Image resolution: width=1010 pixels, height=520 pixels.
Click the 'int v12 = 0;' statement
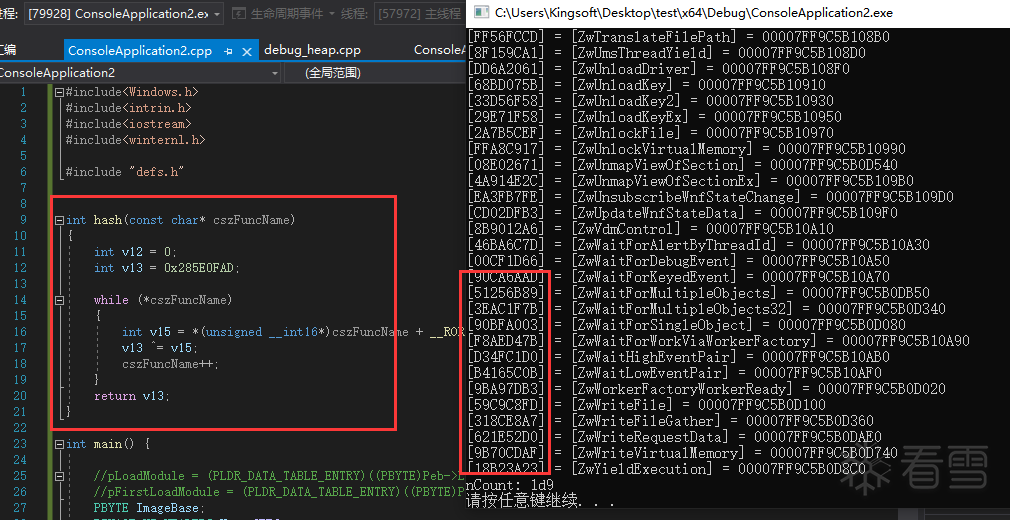click(135, 252)
